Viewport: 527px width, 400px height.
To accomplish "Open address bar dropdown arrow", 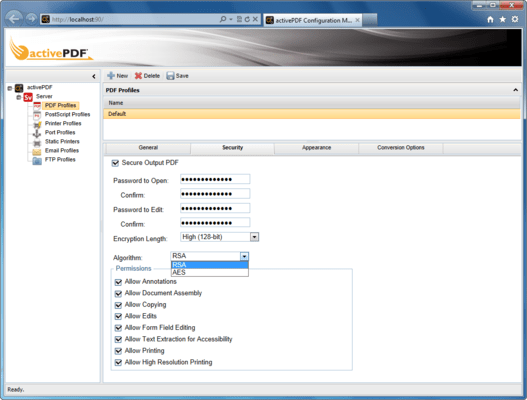I will (x=231, y=19).
